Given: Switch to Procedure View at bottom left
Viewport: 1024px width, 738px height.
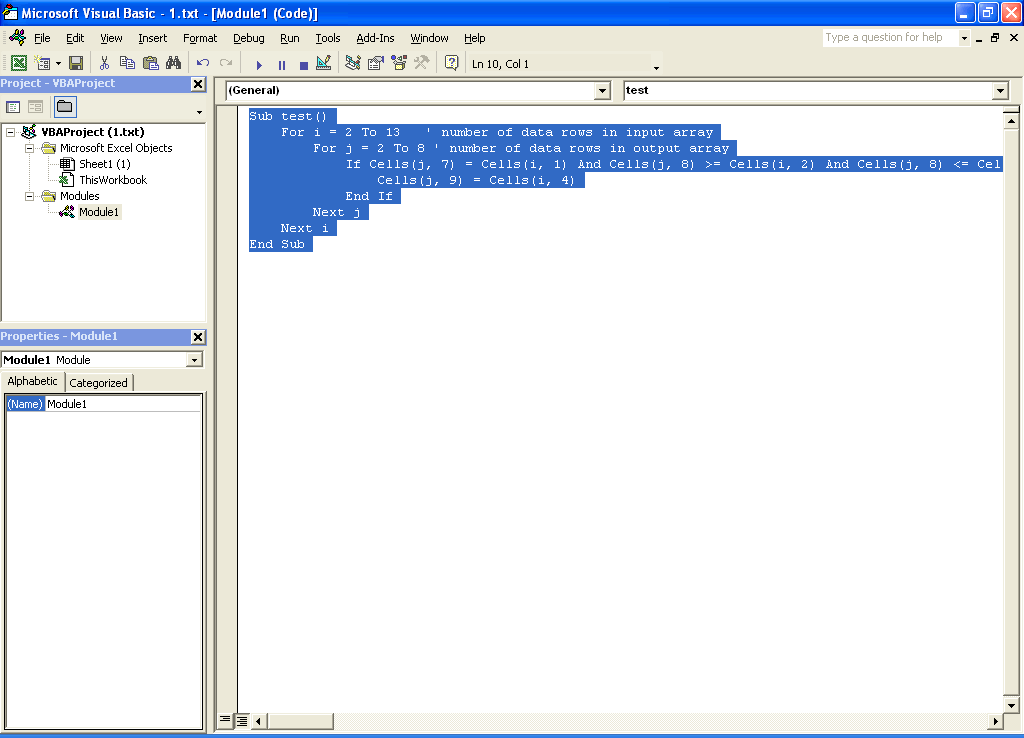Looking at the screenshot, I should [x=225, y=720].
